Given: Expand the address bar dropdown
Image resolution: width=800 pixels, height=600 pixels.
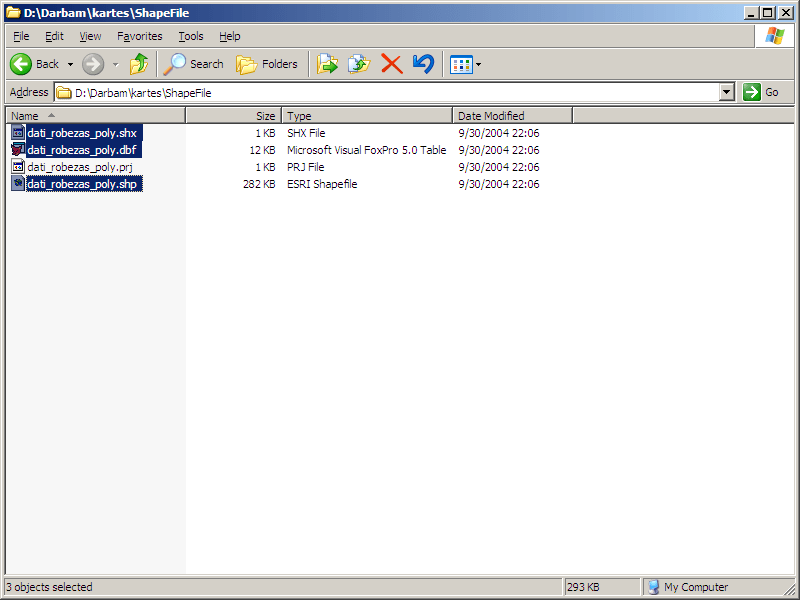Looking at the screenshot, I should coord(727,93).
